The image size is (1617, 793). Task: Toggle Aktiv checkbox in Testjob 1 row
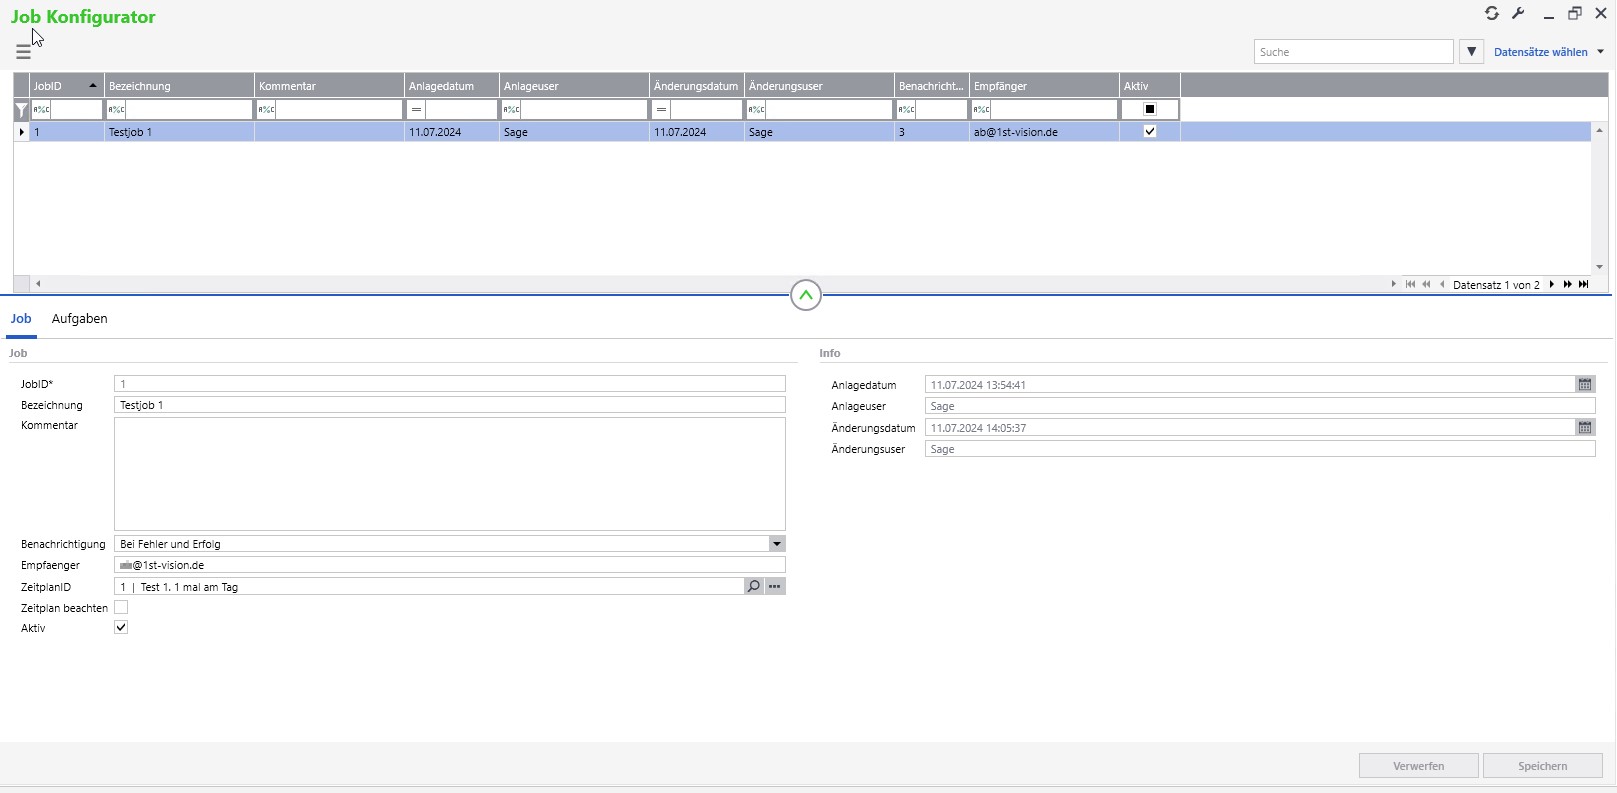[1150, 132]
